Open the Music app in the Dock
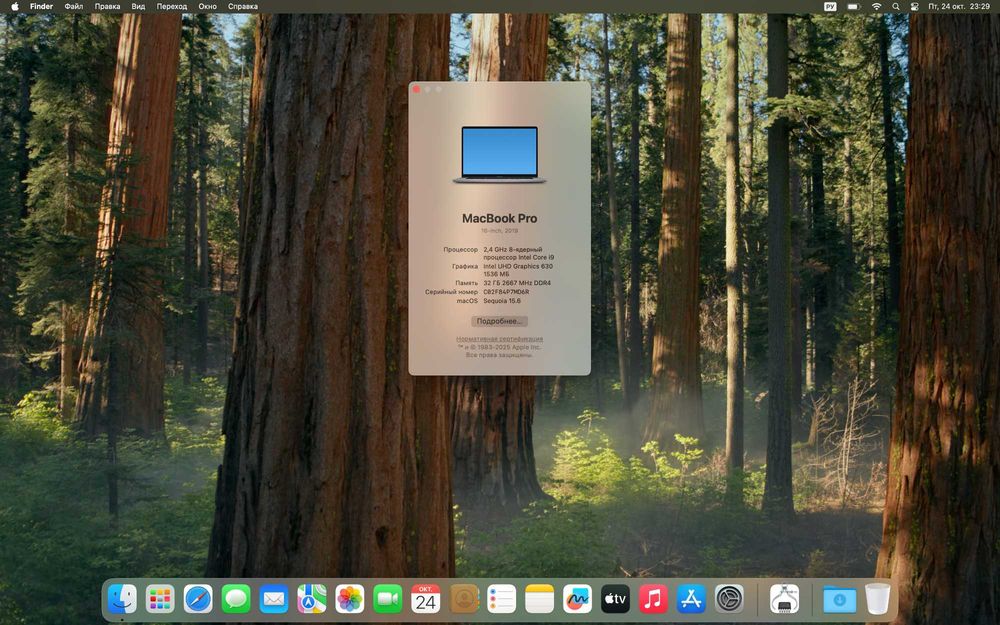The image size is (1000, 625). (653, 599)
